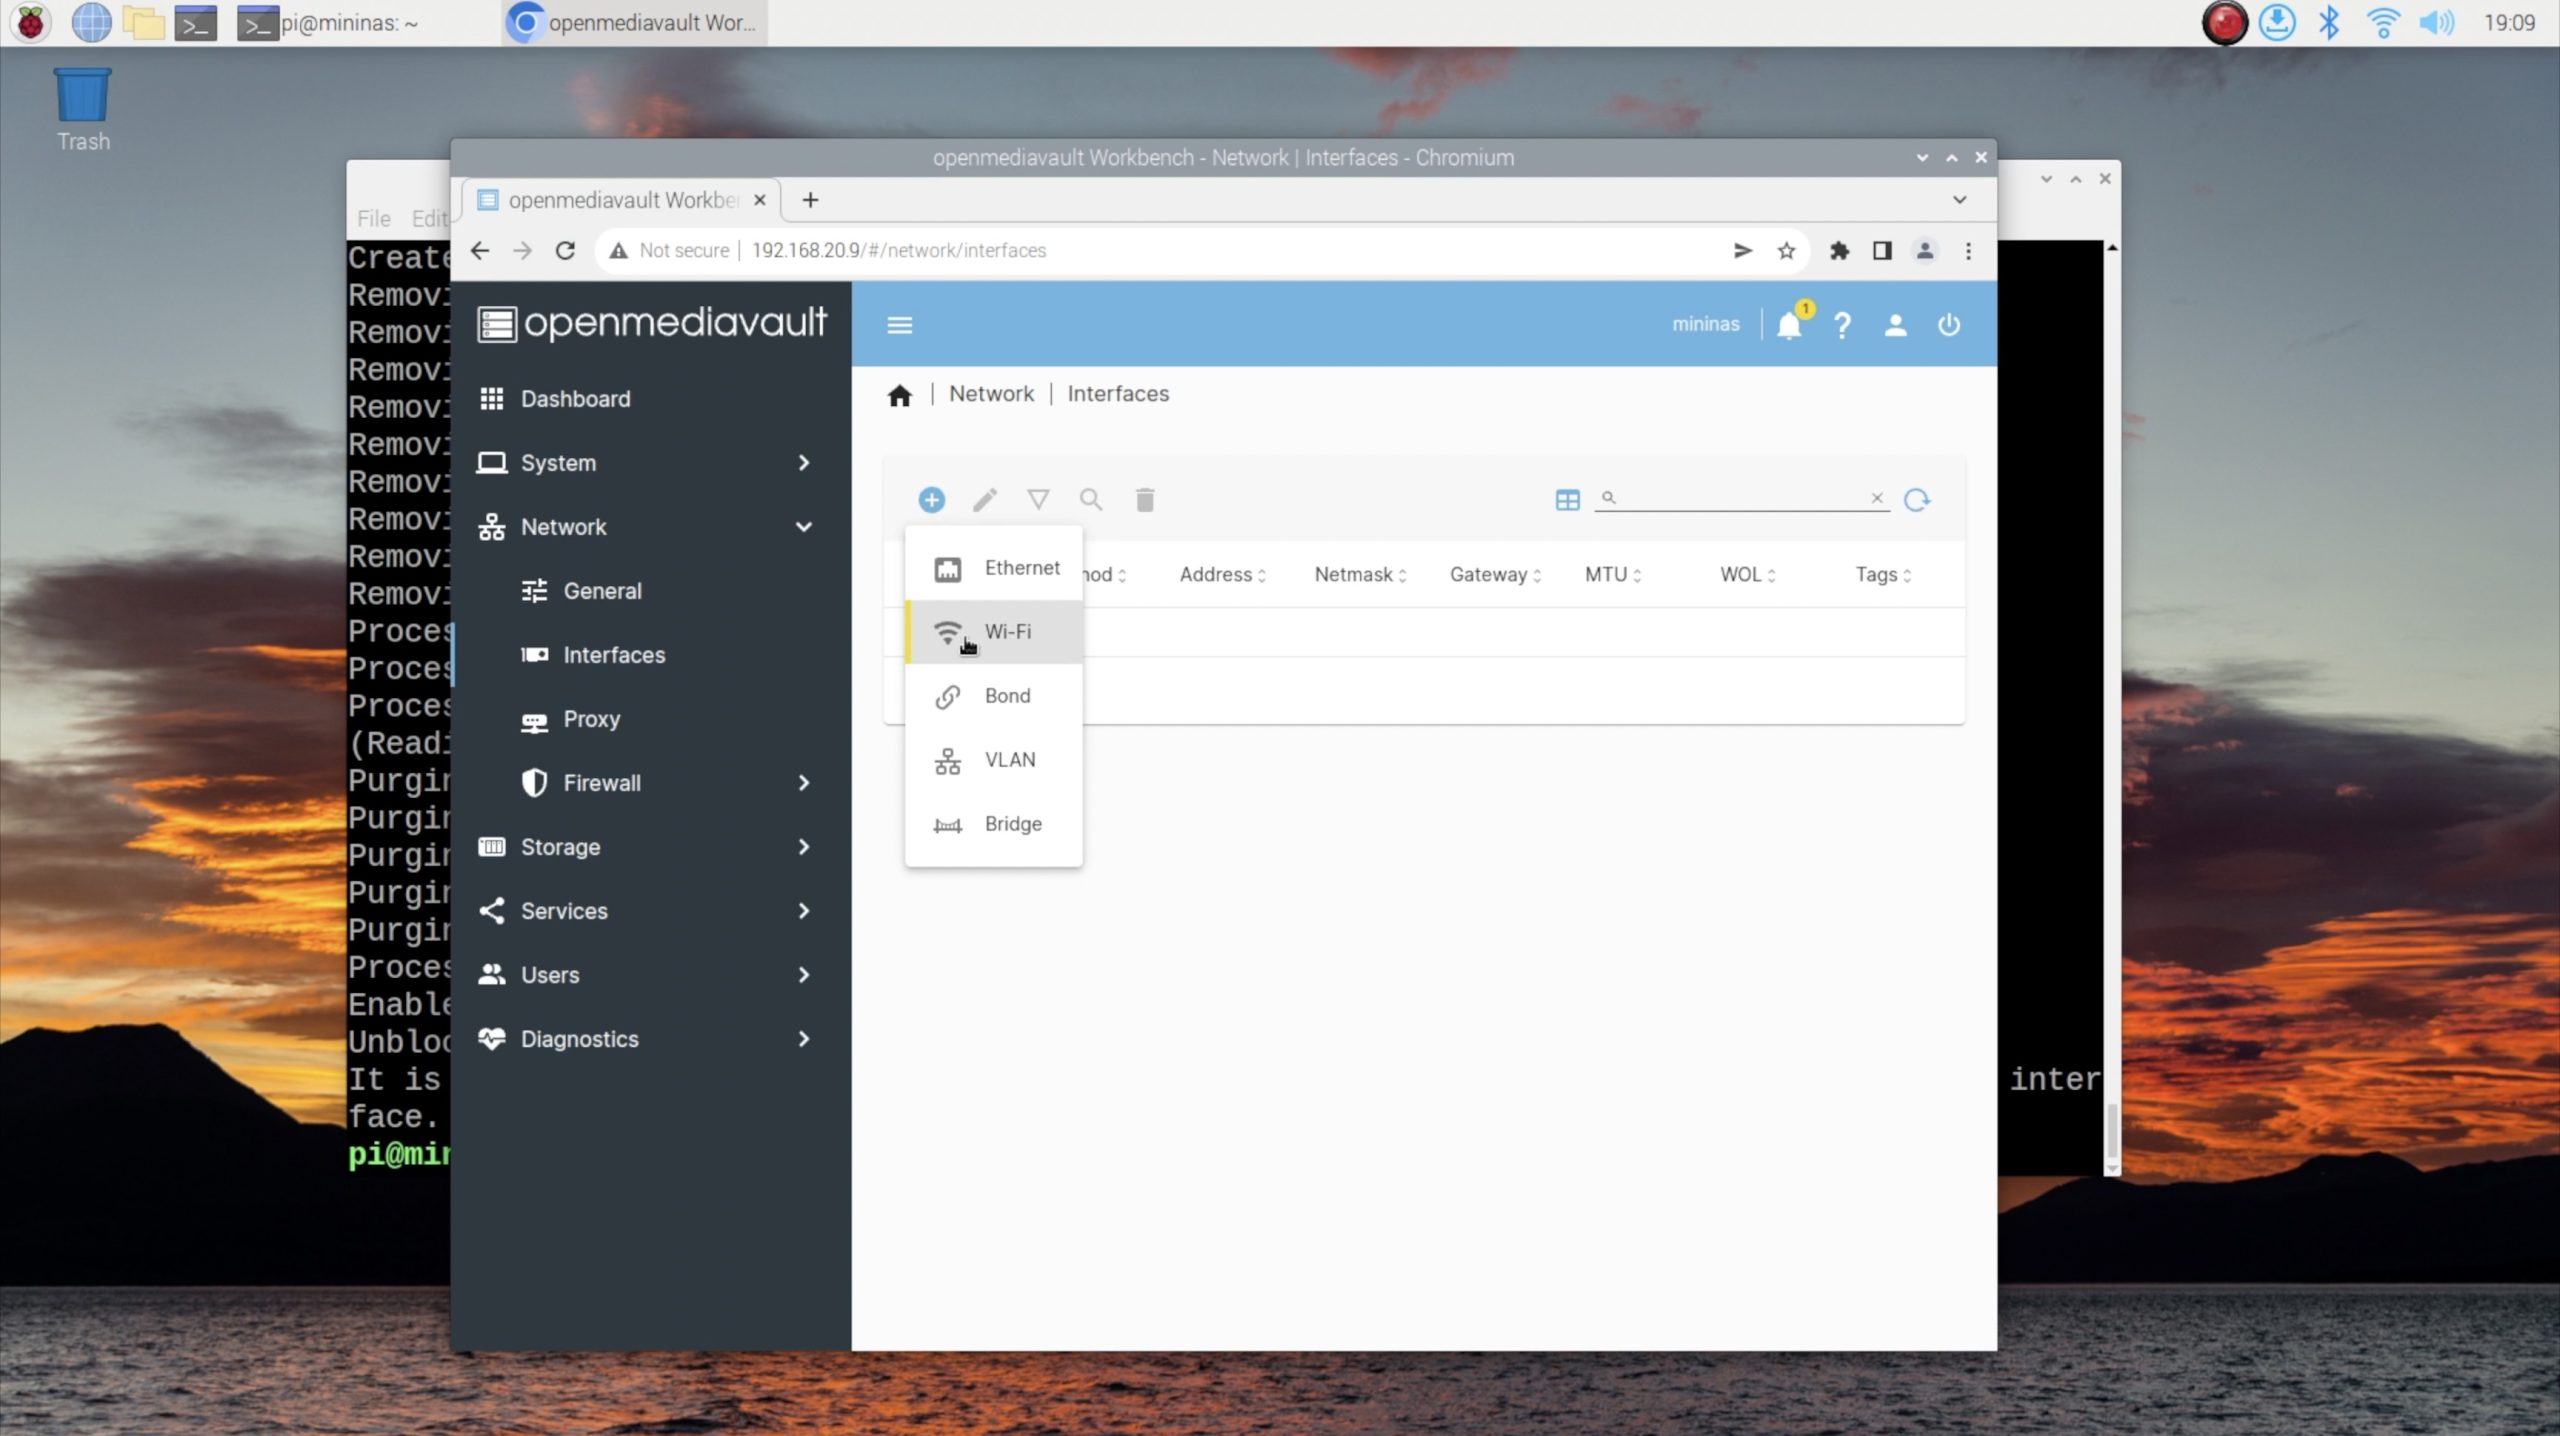Image resolution: width=2560 pixels, height=1436 pixels.
Task: Click the table search input field
Action: click(x=1740, y=498)
